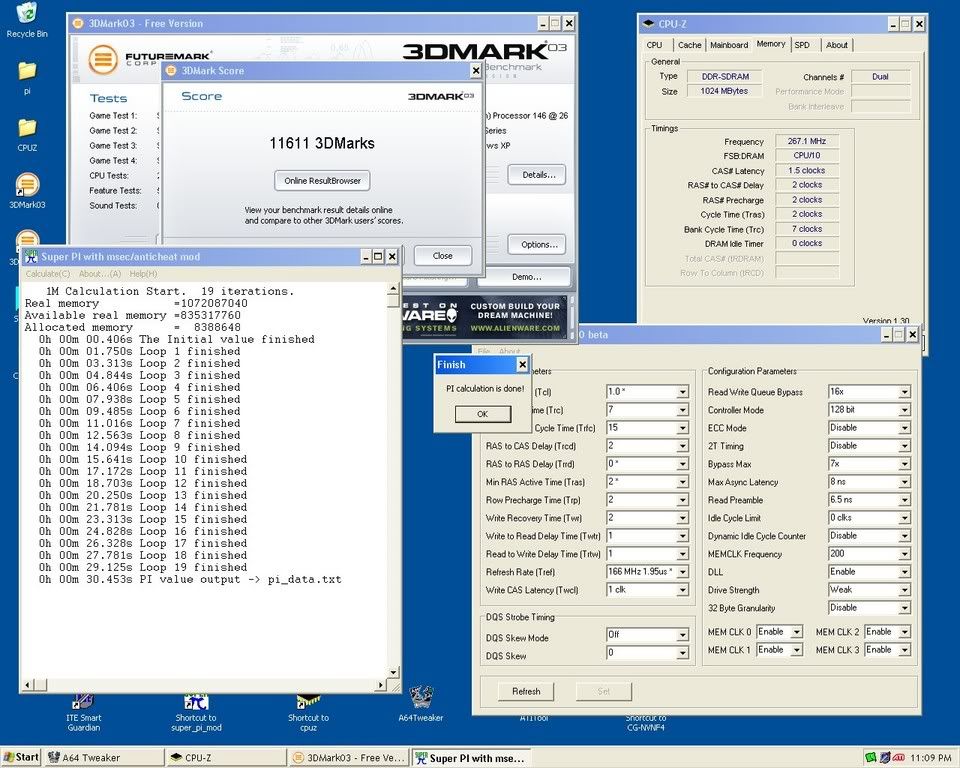Screen dimensions: 960x768
Task: Open the Recycle Bin desktop icon
Action: point(27,20)
